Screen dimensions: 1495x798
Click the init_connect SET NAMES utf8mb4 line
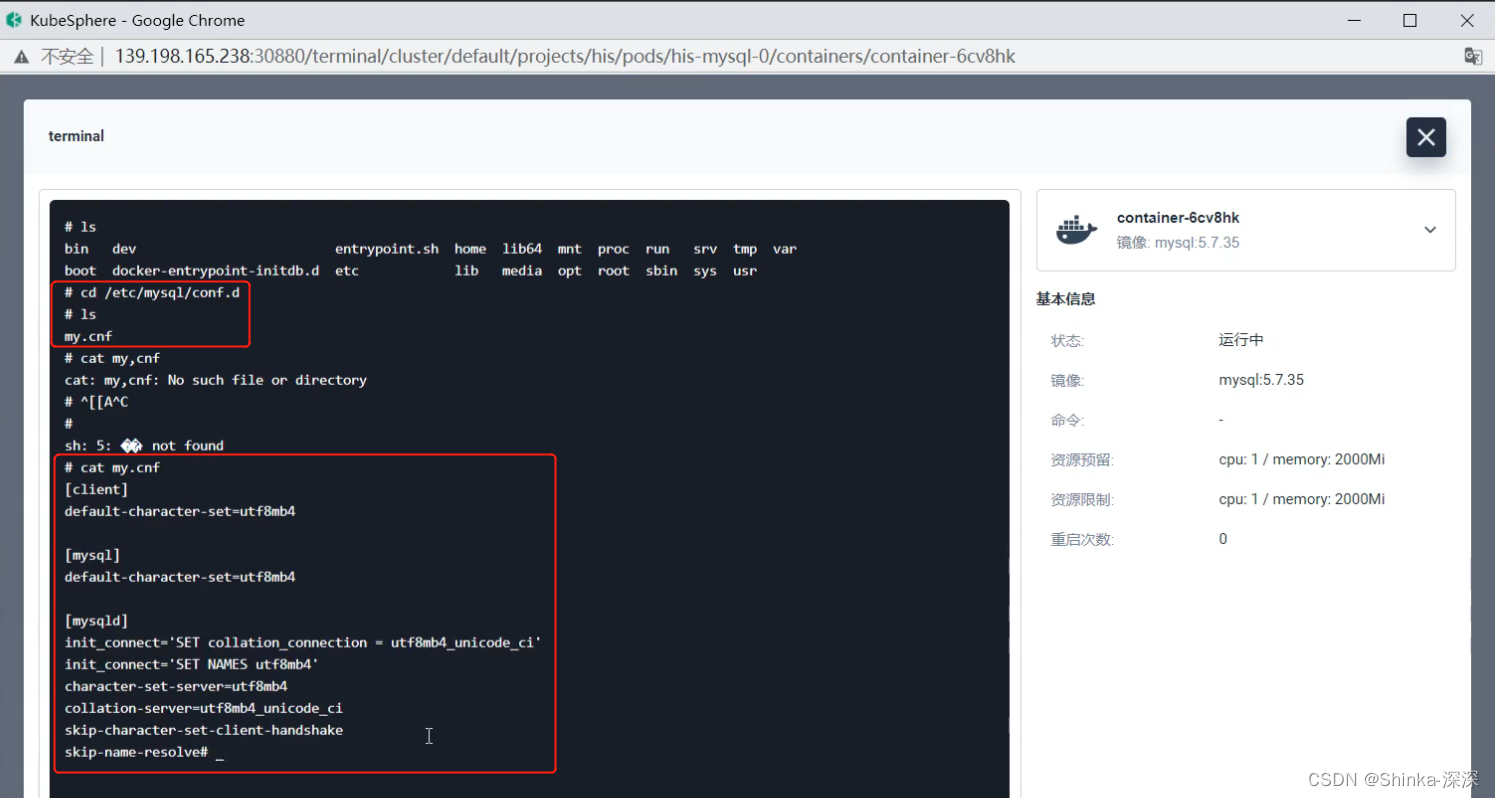tap(192, 665)
